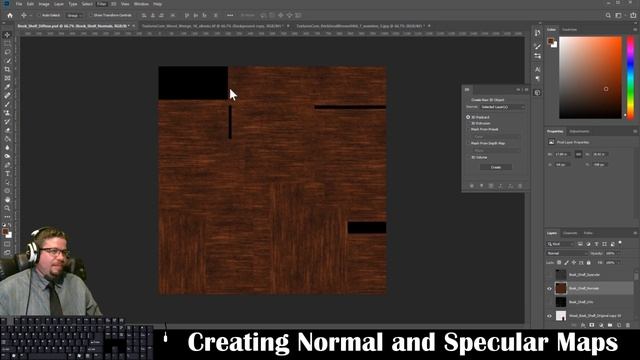
Task: Open the Filter menu
Action: coord(102,4)
